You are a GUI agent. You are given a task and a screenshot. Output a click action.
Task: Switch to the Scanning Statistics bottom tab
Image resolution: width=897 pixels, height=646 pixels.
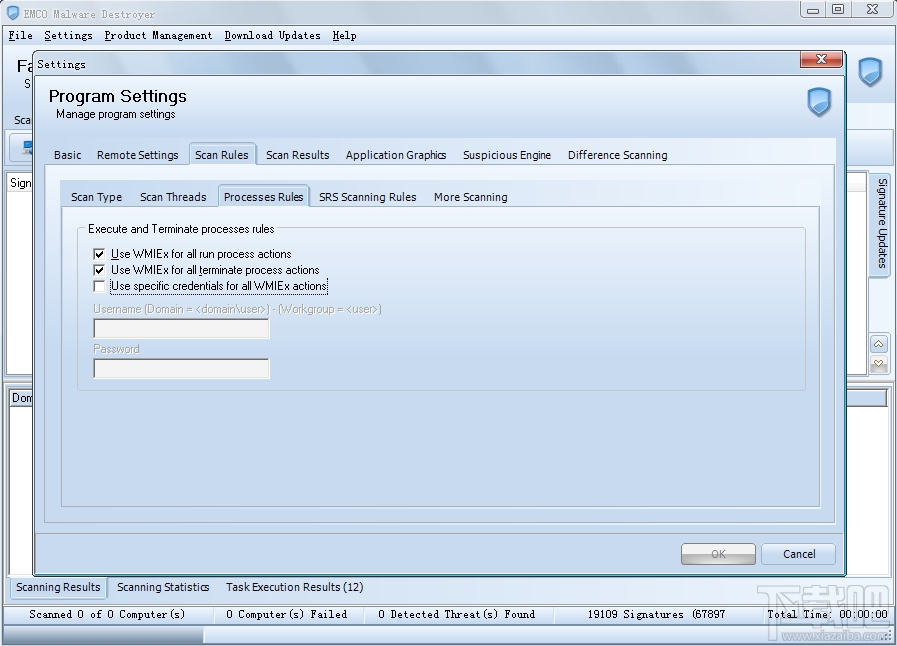coord(162,587)
